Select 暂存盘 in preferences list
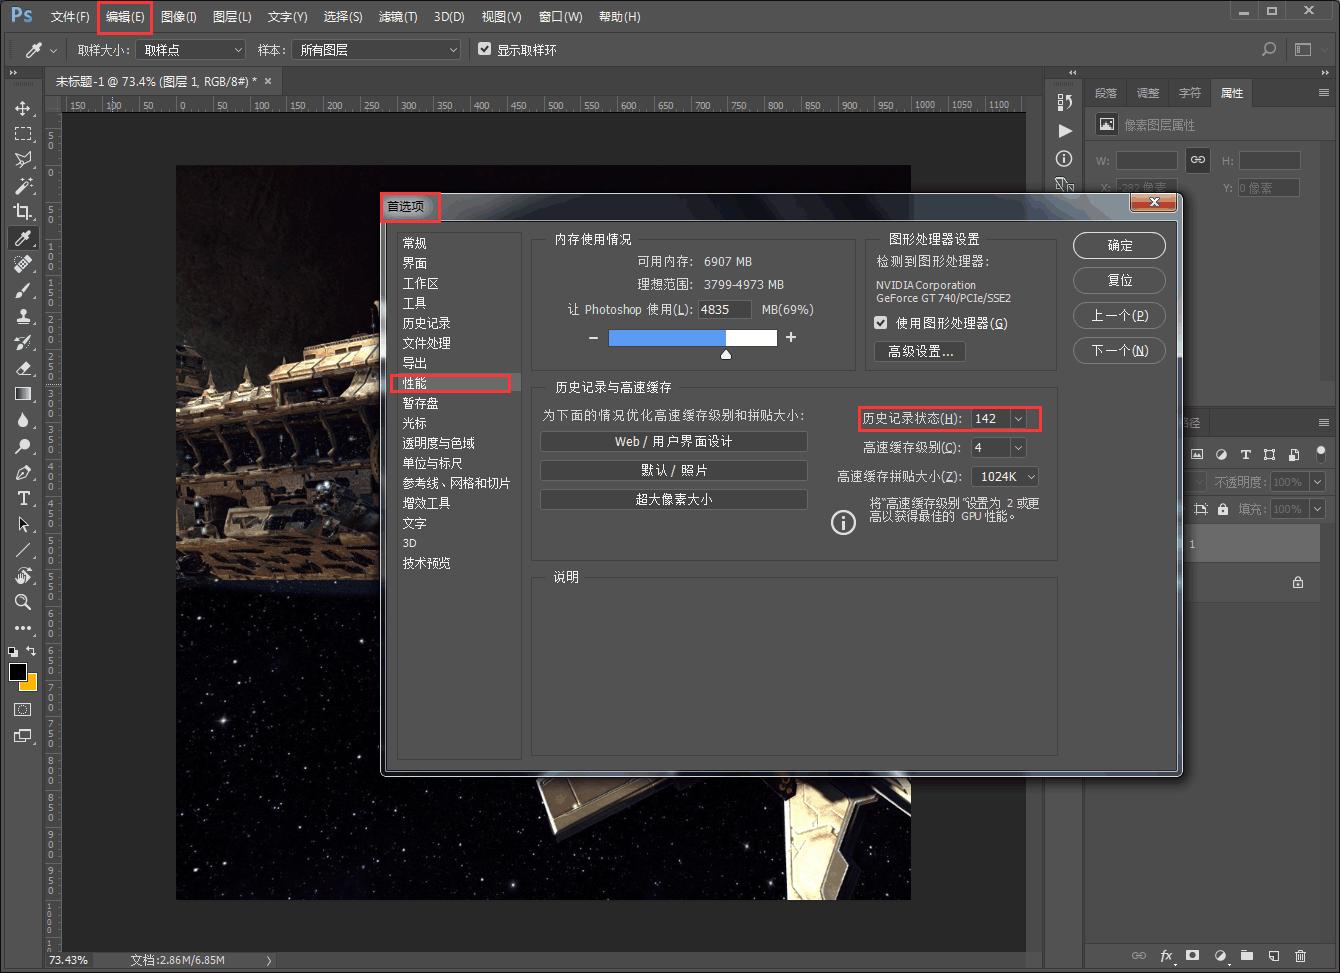 [x=420, y=403]
